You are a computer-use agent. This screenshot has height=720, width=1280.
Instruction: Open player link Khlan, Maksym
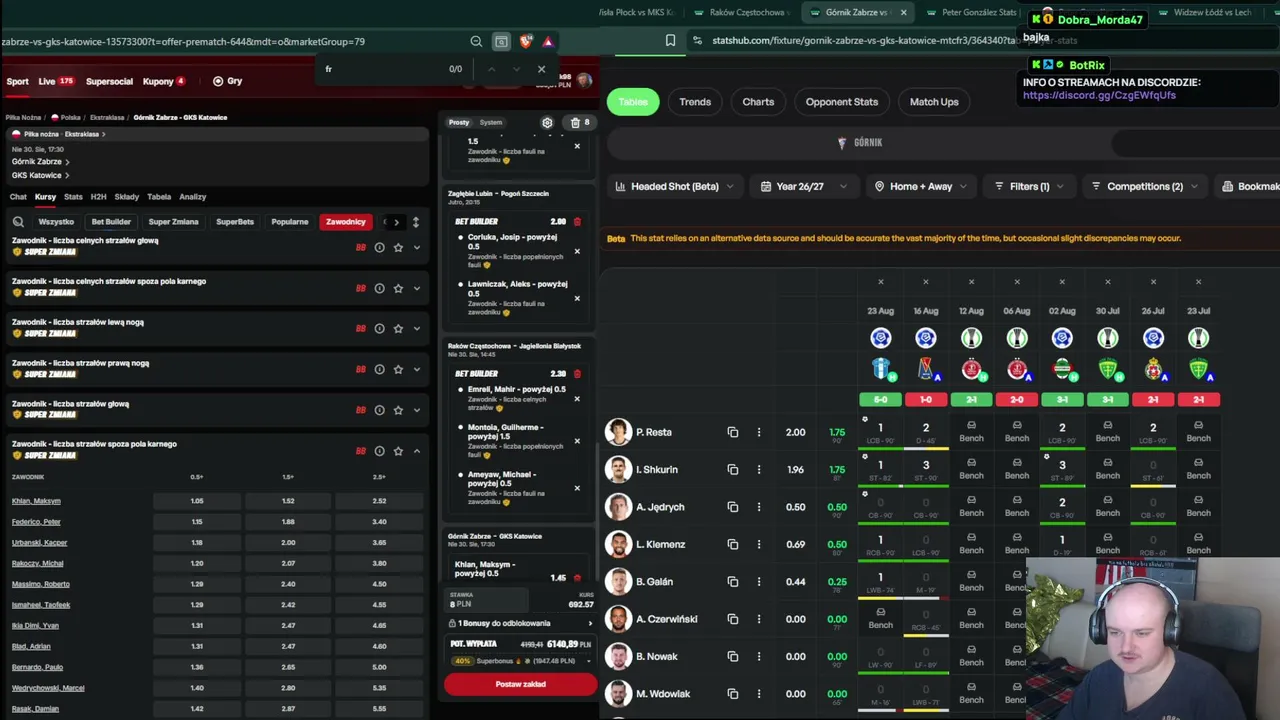tap(36, 501)
